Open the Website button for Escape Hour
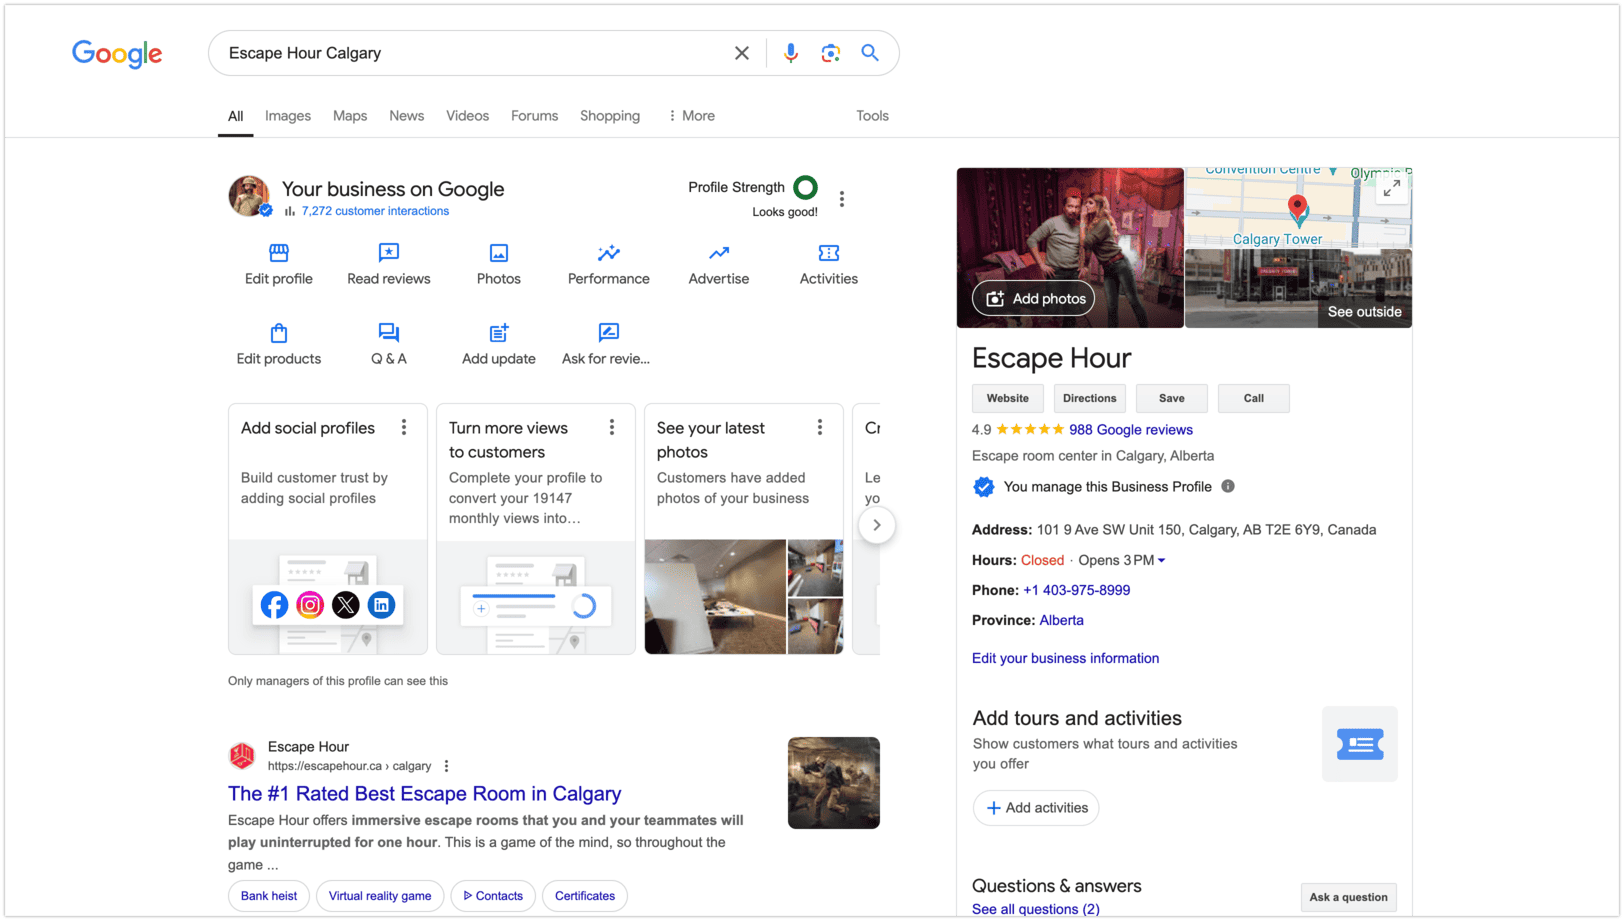The width and height of the screenshot is (1624, 921). (x=1007, y=398)
